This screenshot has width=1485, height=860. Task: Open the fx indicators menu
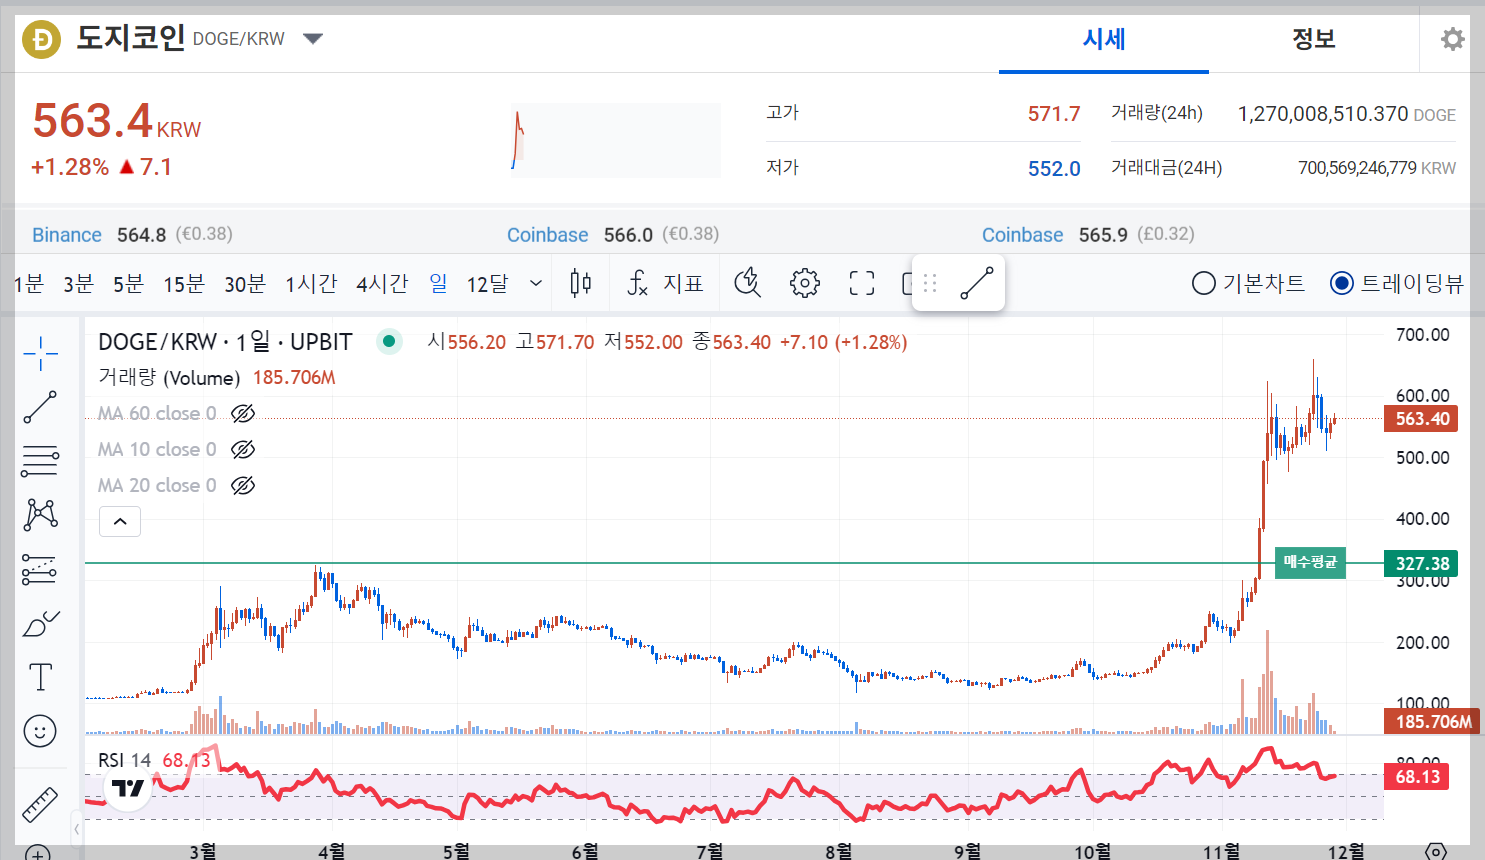click(x=637, y=284)
